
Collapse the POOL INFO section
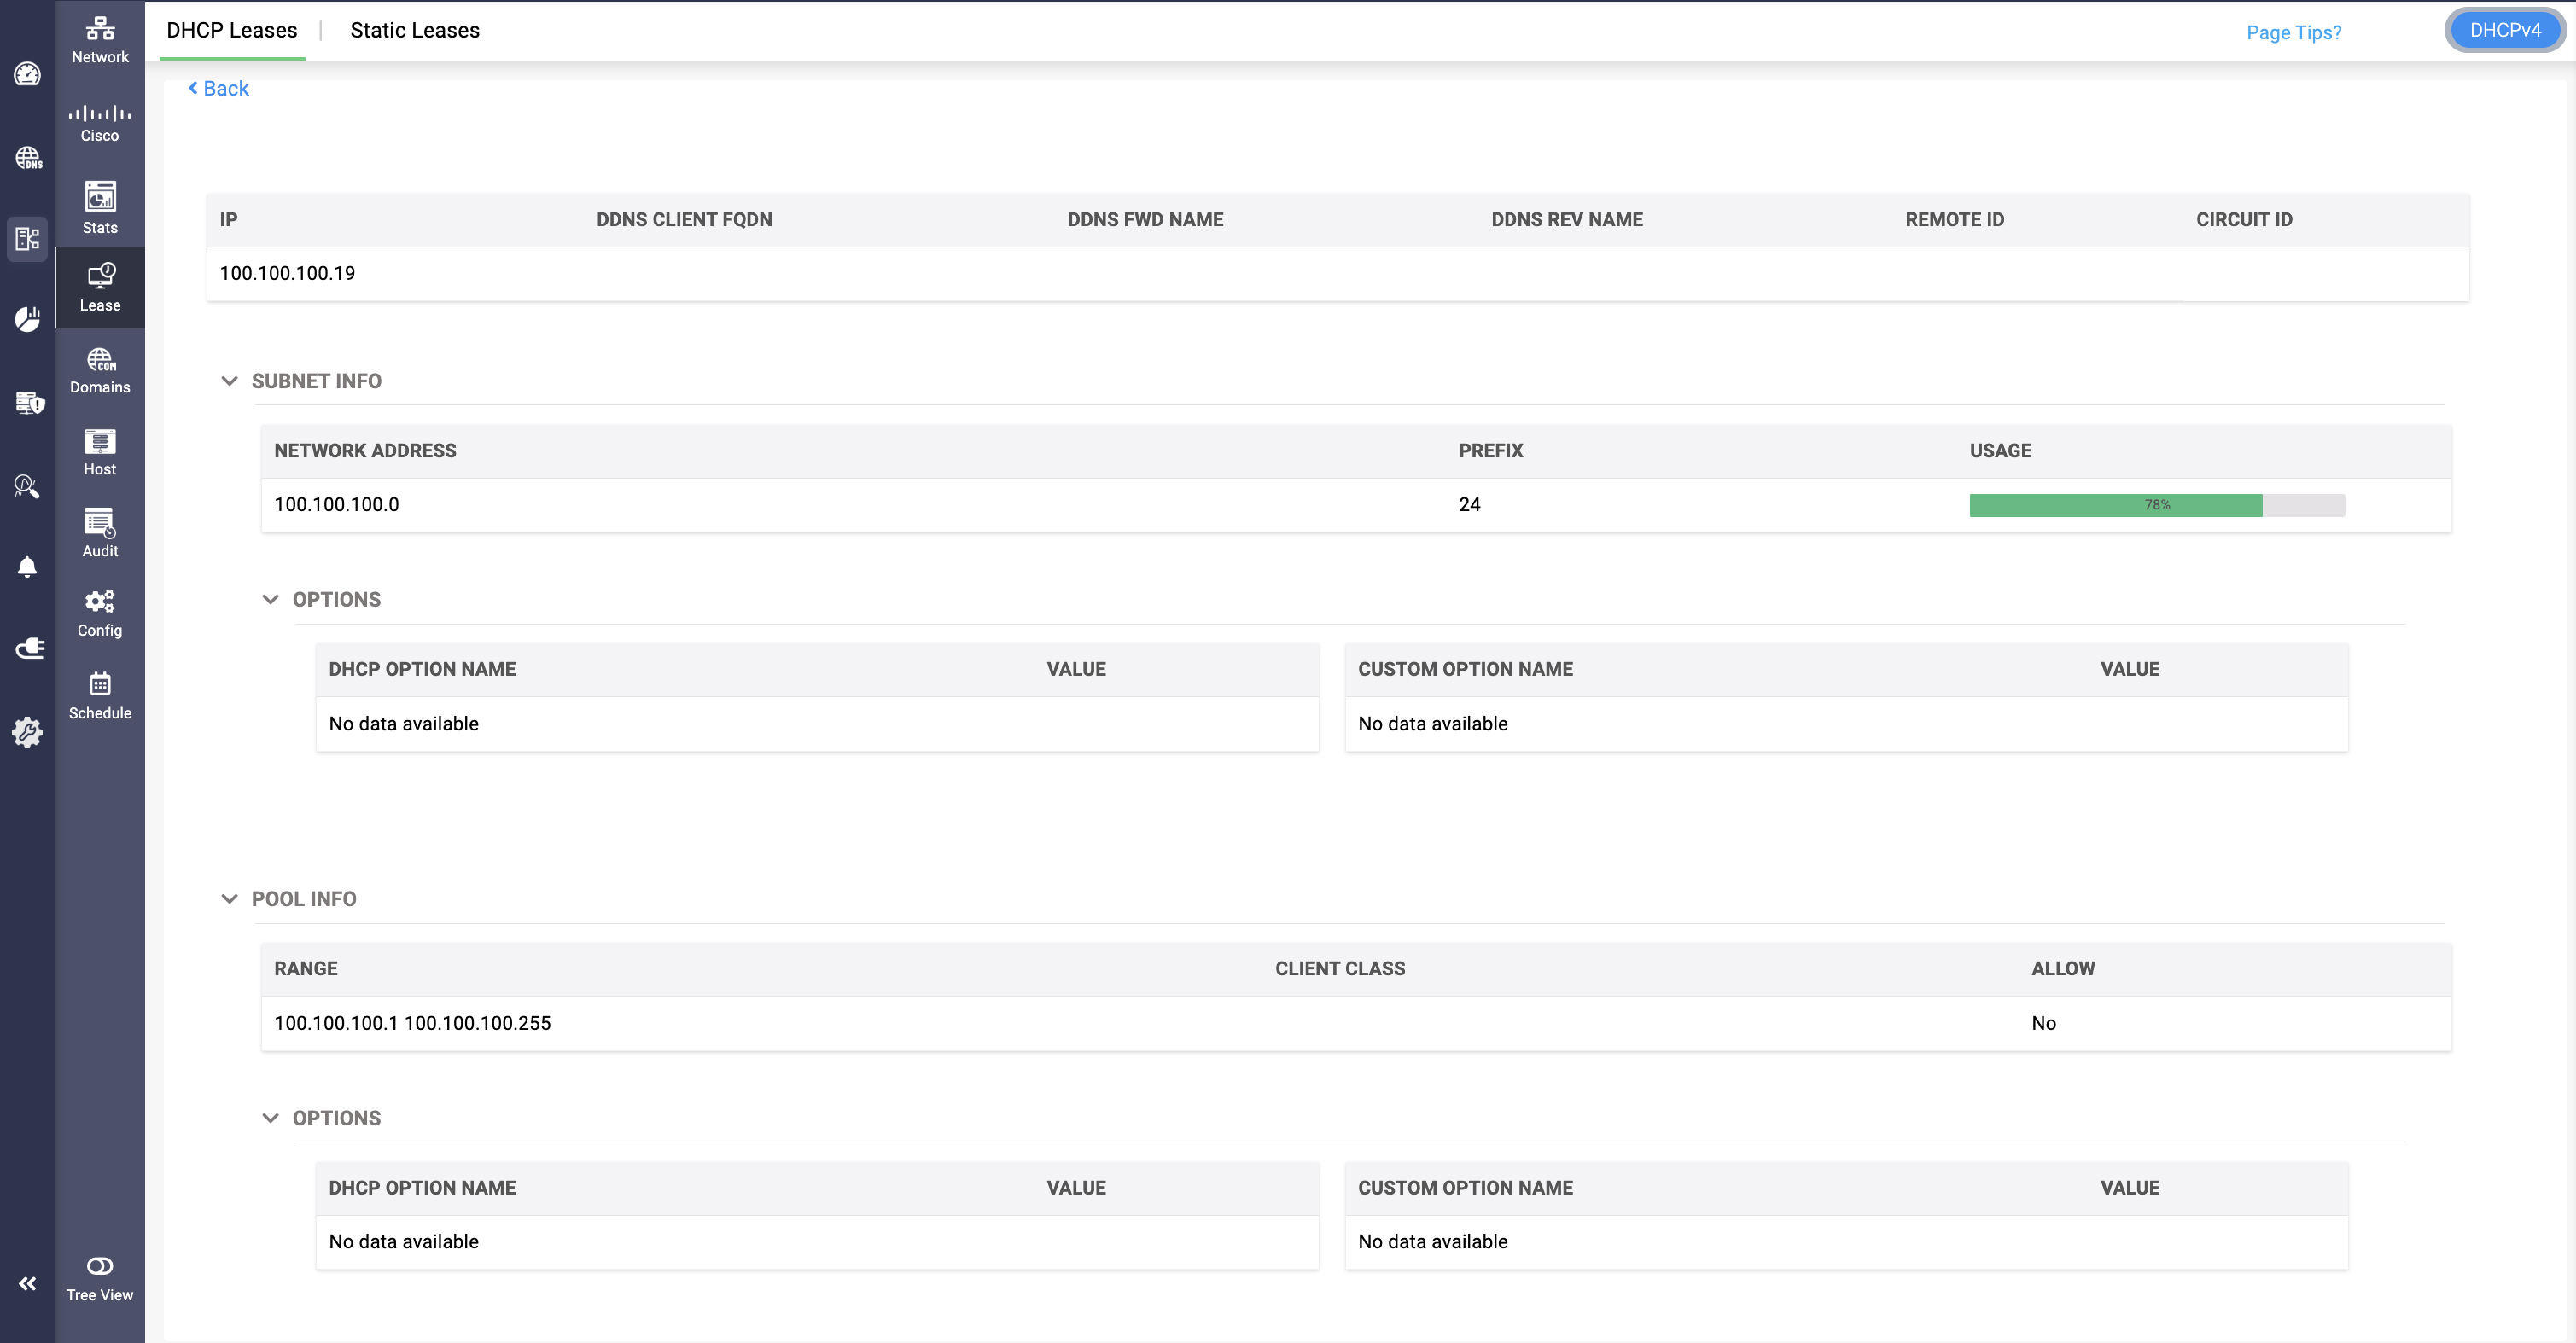click(x=229, y=899)
